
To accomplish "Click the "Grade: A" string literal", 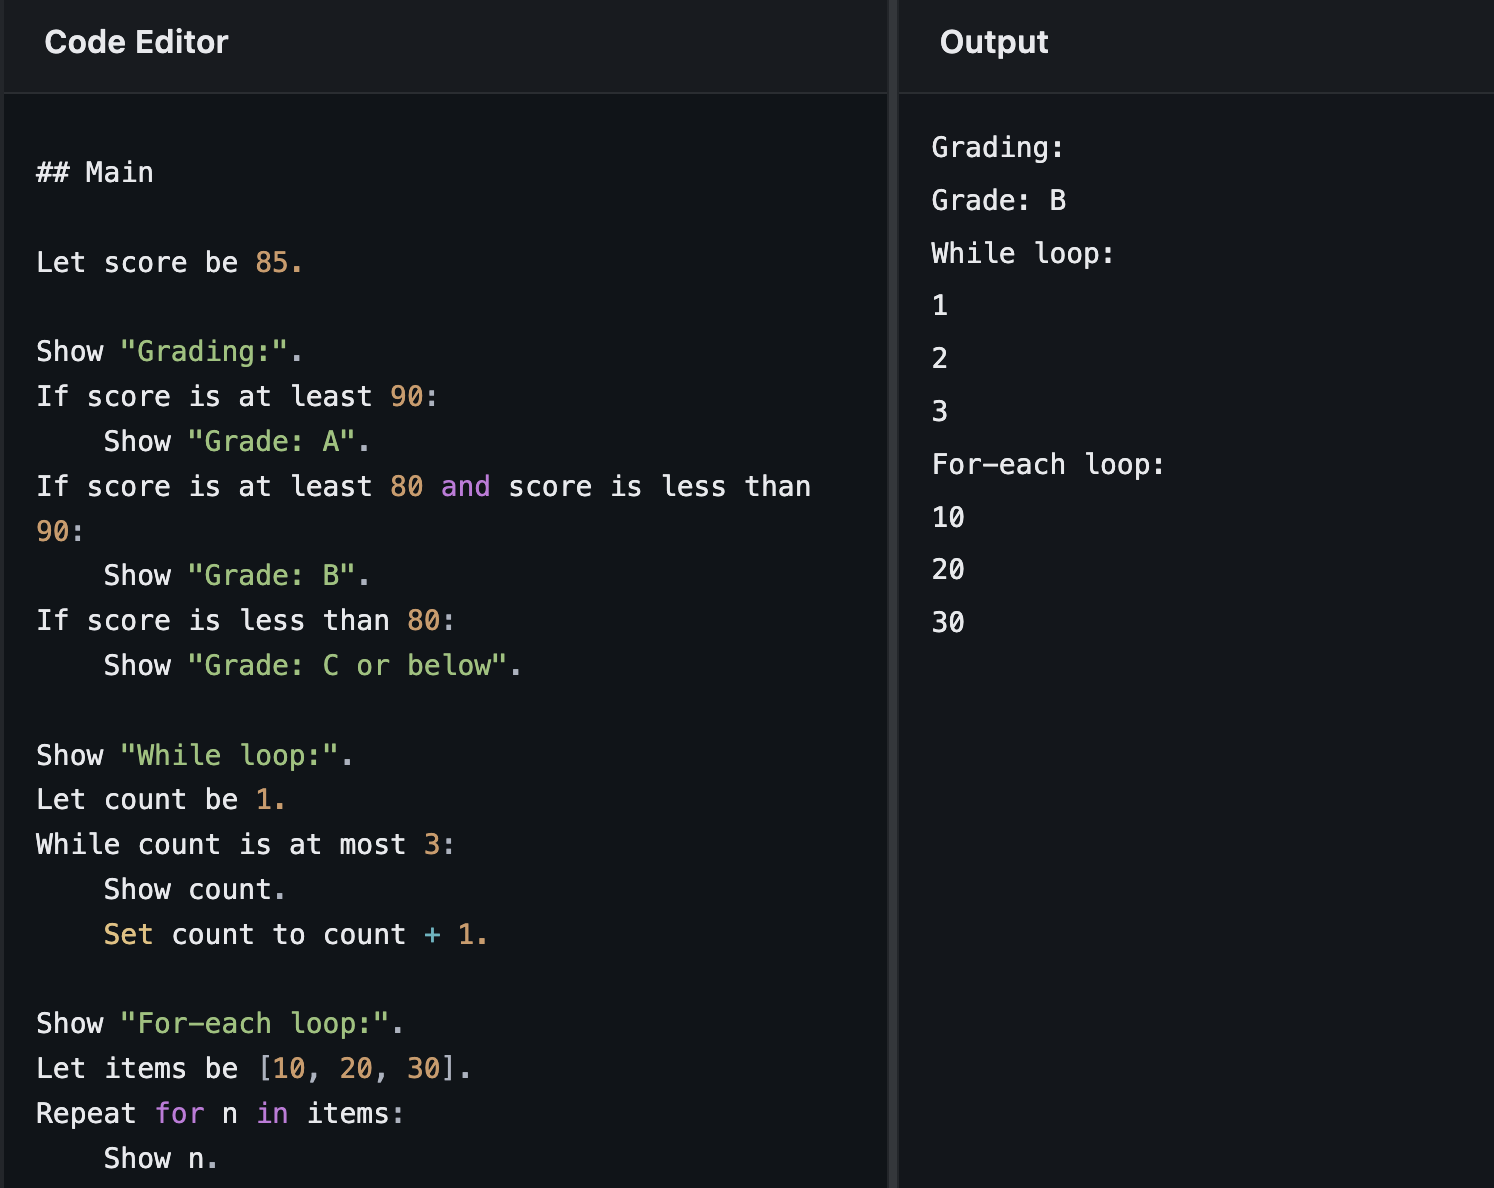I will pos(271,441).
